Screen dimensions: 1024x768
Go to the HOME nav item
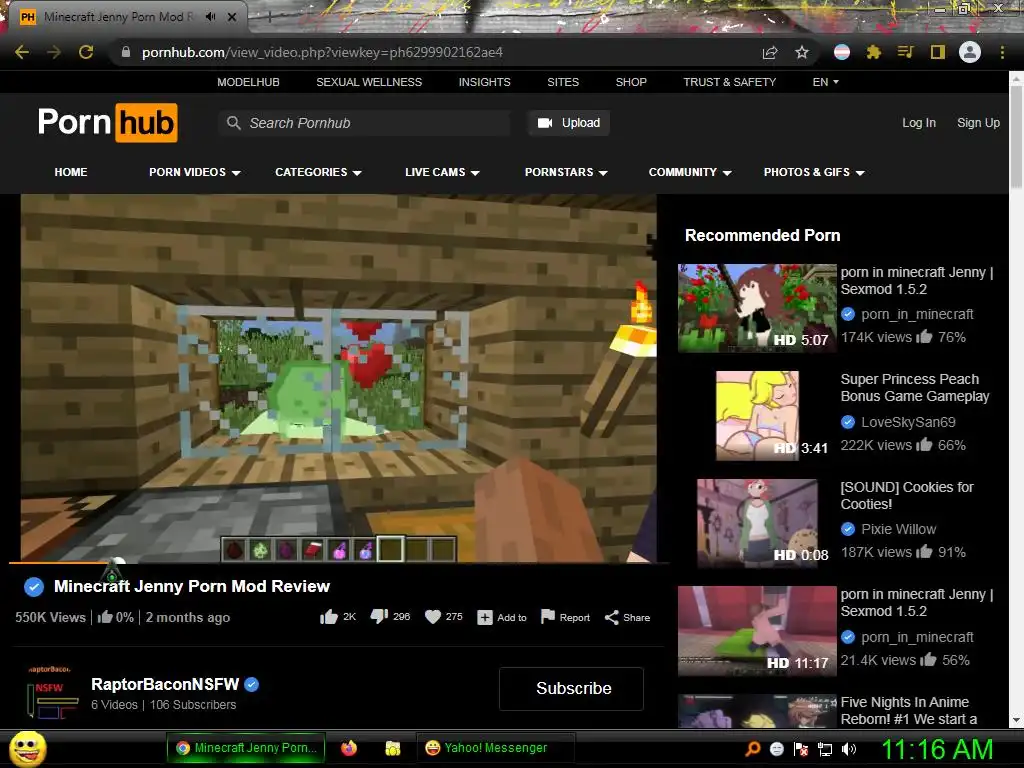[71, 172]
